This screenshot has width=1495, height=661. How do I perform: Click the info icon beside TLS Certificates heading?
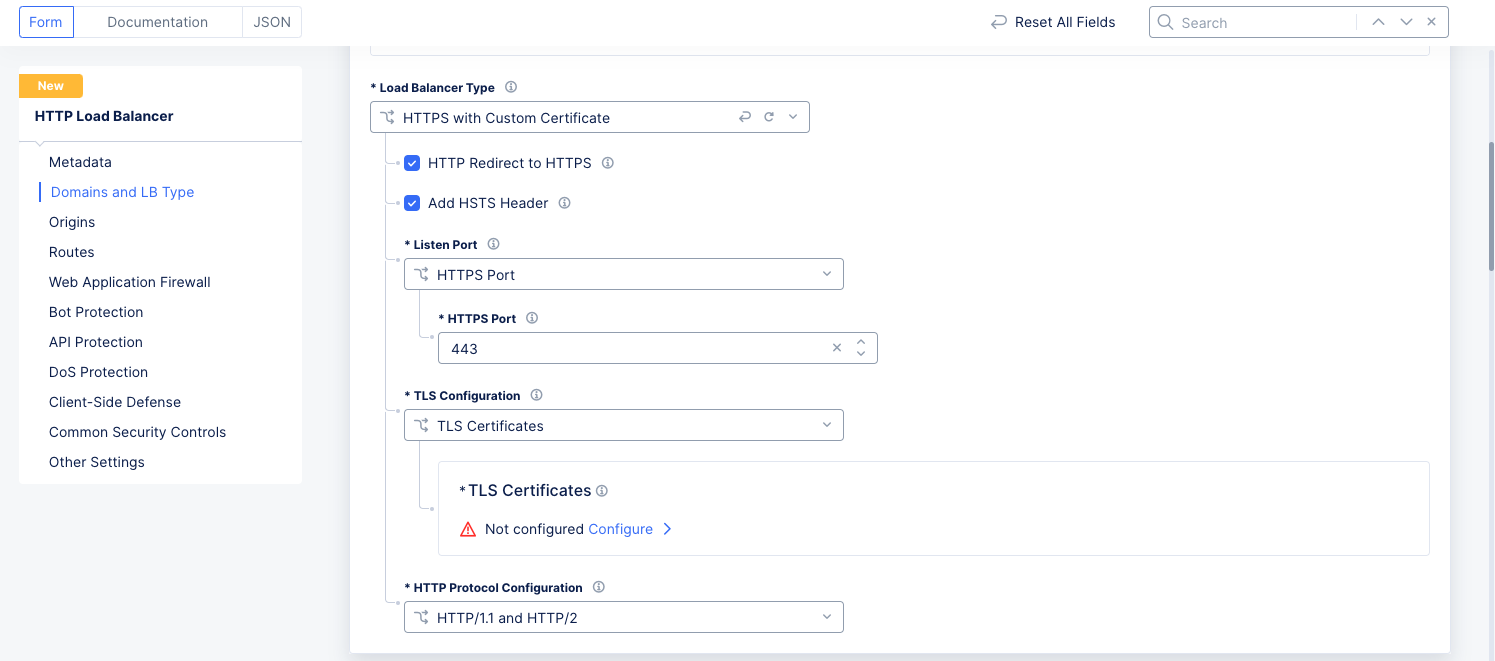pyautogui.click(x=601, y=490)
